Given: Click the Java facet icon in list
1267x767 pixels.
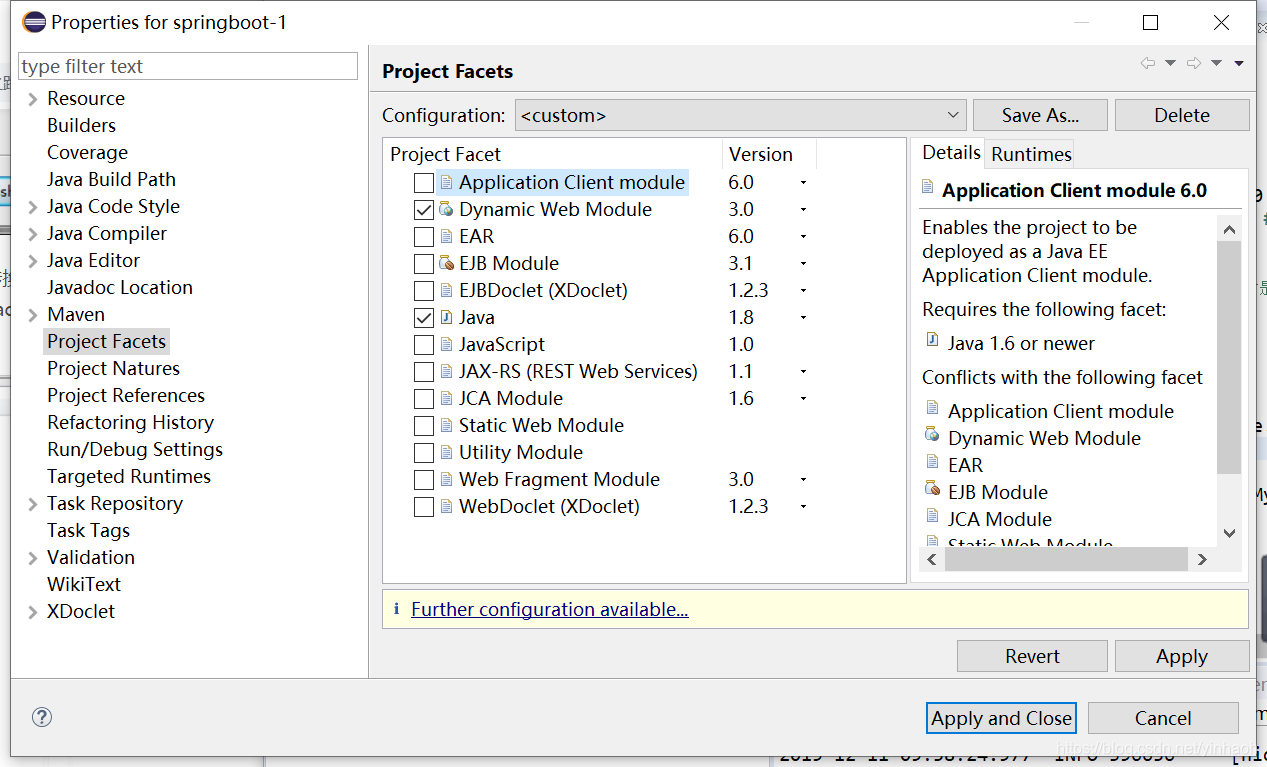Looking at the screenshot, I should [x=446, y=317].
